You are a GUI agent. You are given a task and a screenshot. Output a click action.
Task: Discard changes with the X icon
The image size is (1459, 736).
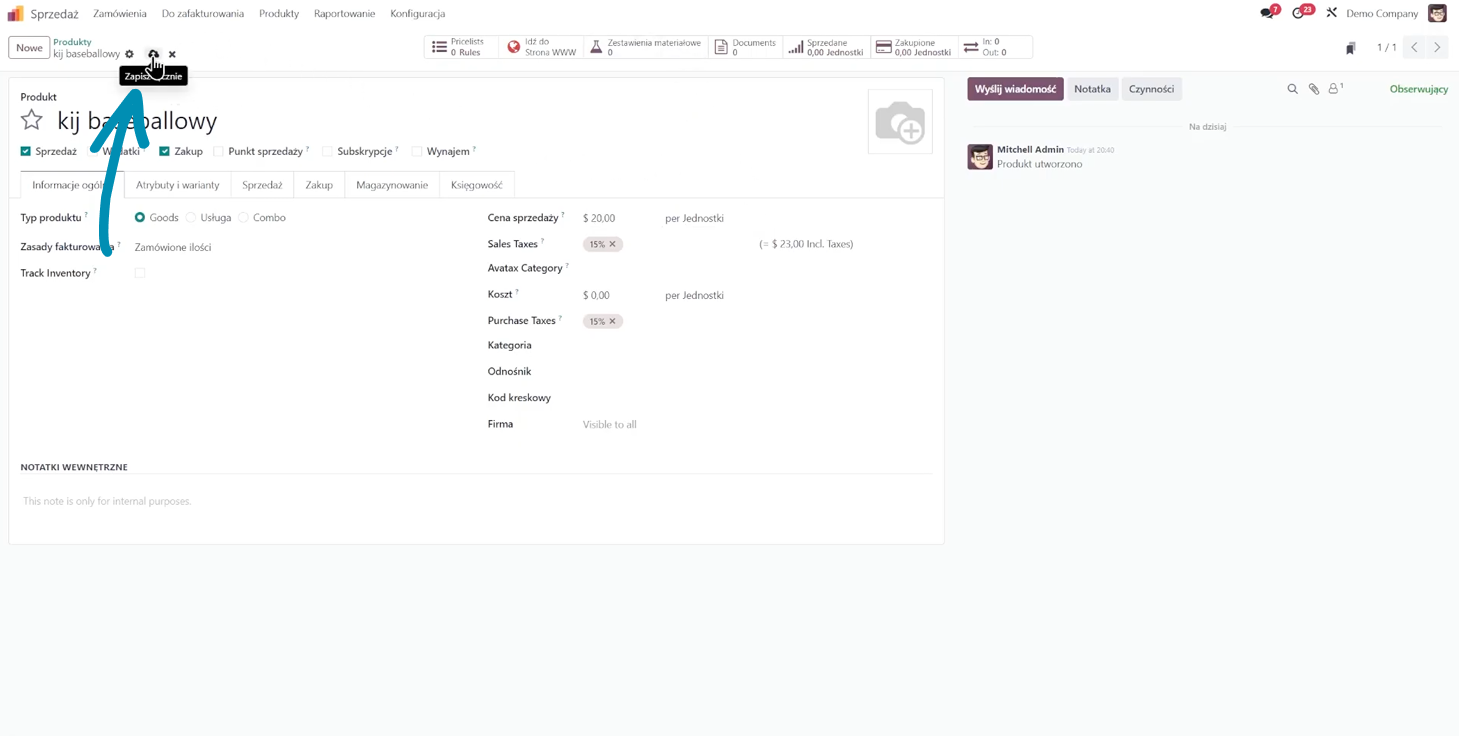point(172,55)
